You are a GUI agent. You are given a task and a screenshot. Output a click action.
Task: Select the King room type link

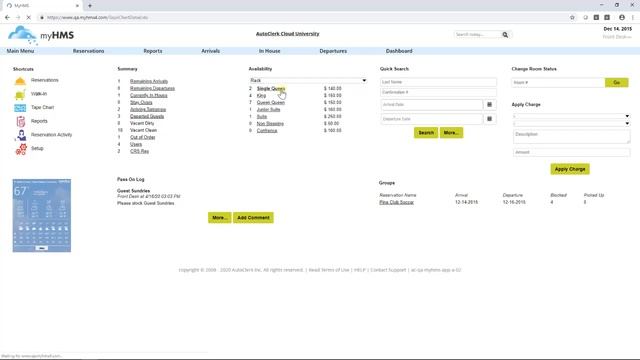pos(261,96)
